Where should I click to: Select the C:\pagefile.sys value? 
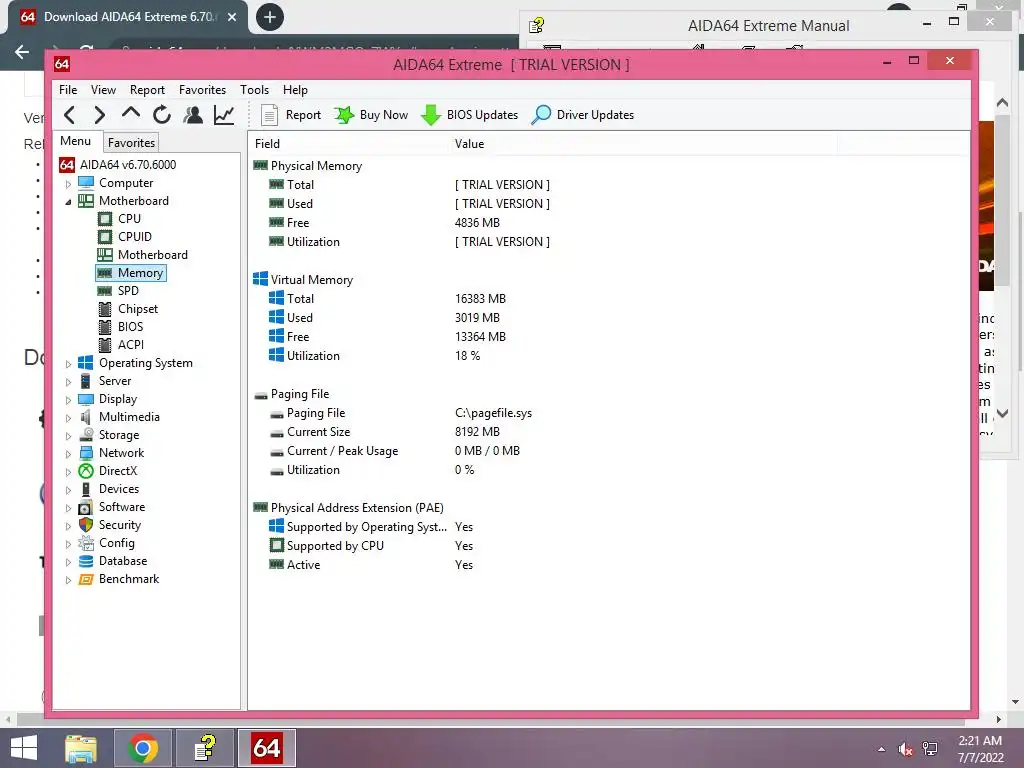(x=494, y=413)
